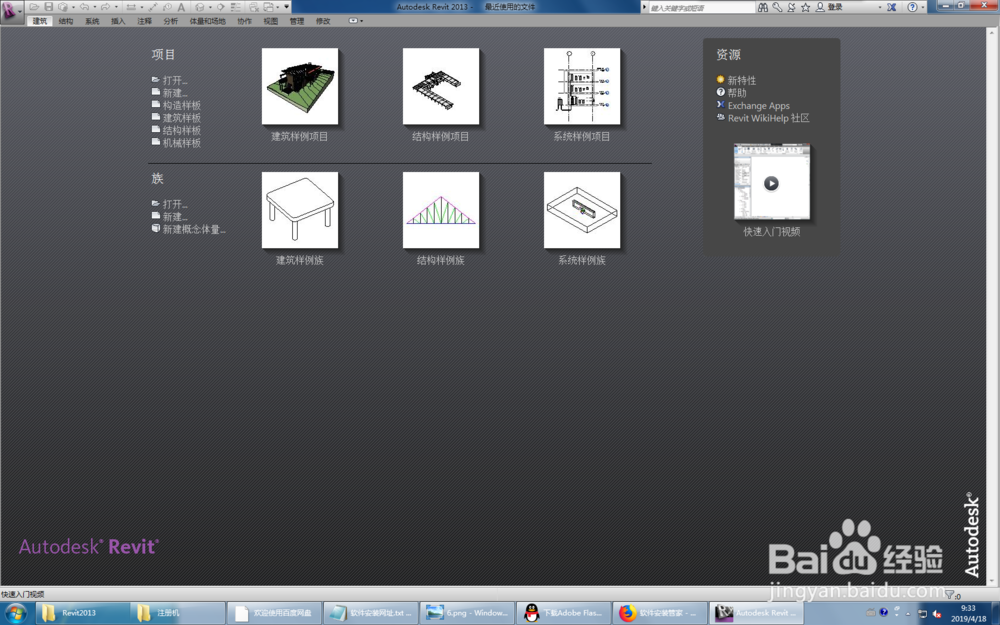Click the Subscription Center key icon

(777, 7)
